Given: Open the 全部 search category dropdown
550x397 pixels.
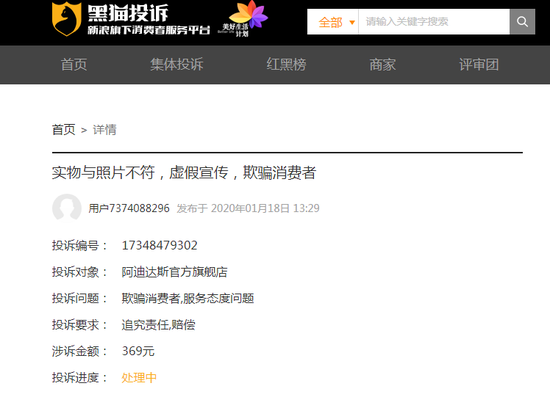Looking at the screenshot, I should (336, 22).
